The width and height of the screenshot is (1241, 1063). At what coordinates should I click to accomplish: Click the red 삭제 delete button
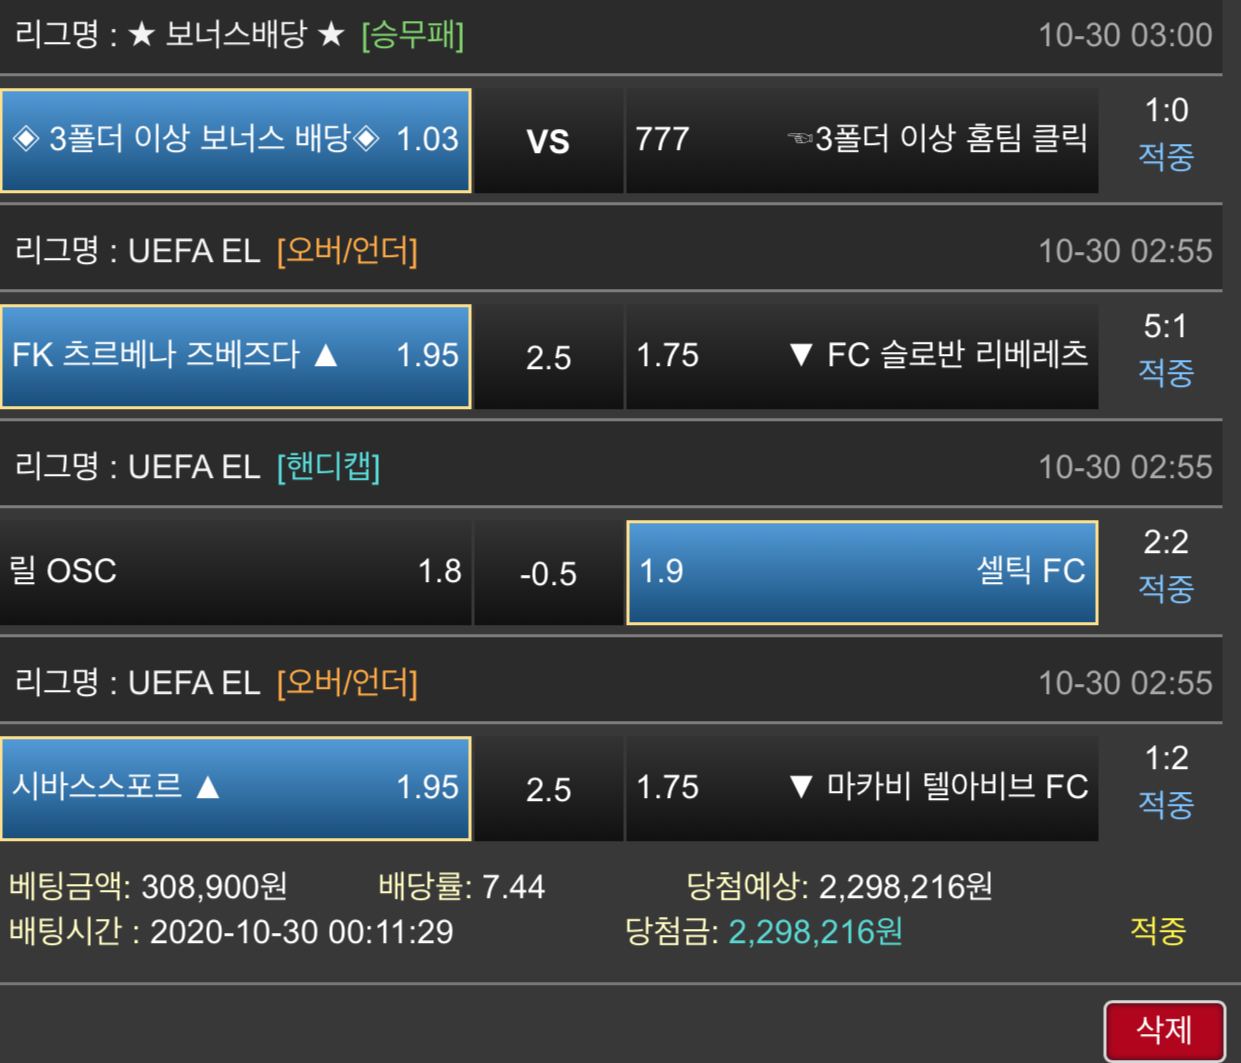click(1164, 1030)
